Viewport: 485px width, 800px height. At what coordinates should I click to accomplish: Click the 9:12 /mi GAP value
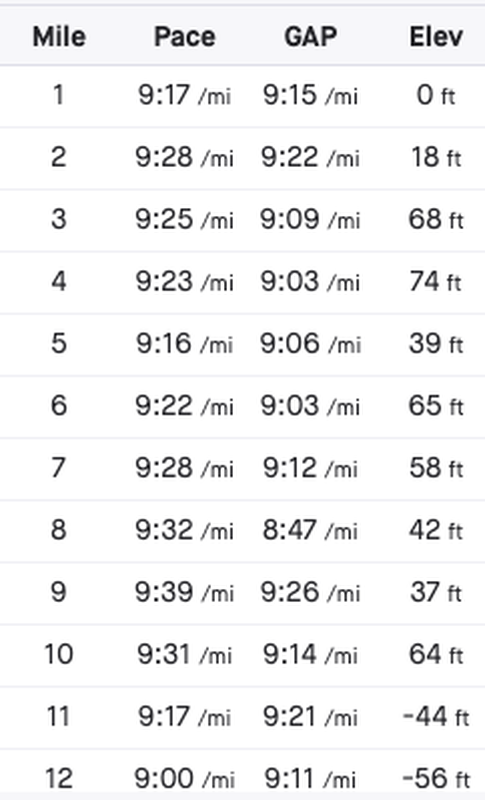click(311, 468)
